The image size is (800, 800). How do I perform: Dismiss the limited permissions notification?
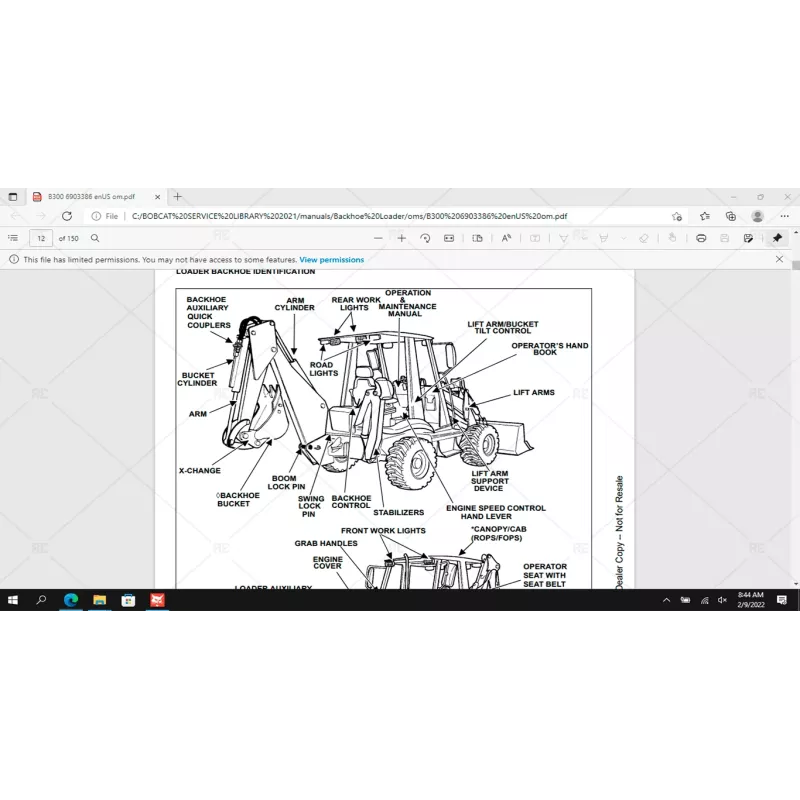point(779,259)
